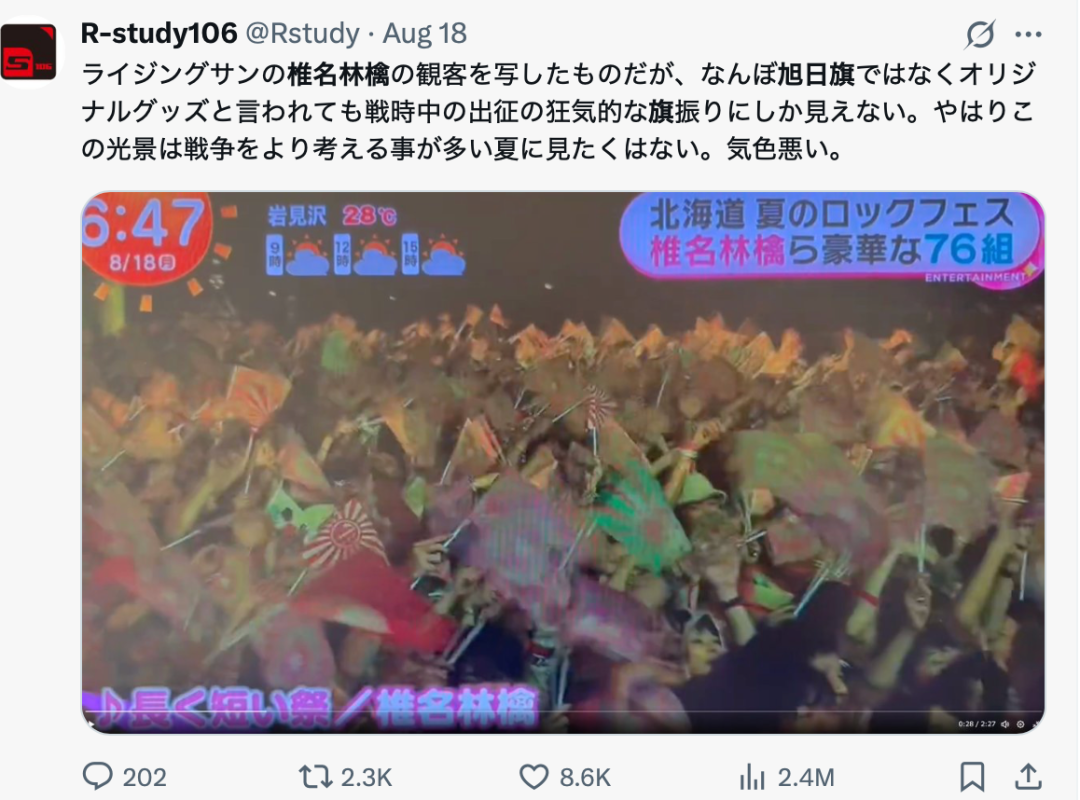
Task: Click the bold 旭日旗 keyword in tweet
Action: [x=816, y=74]
